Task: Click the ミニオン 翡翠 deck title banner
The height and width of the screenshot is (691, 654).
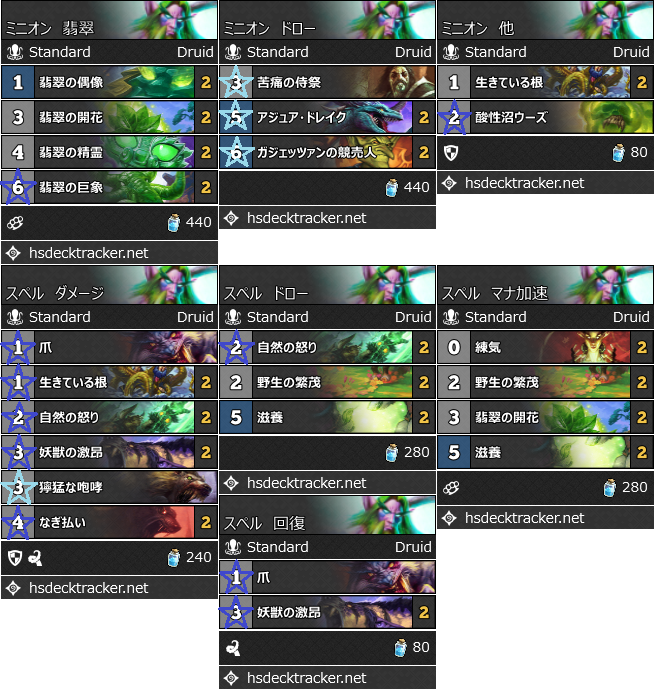Action: coord(109,20)
